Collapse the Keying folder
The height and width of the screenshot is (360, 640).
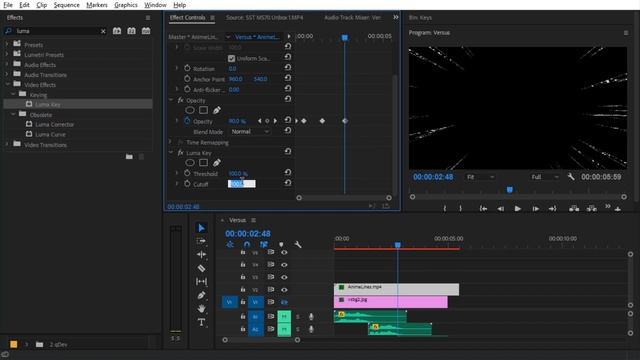coord(13,94)
